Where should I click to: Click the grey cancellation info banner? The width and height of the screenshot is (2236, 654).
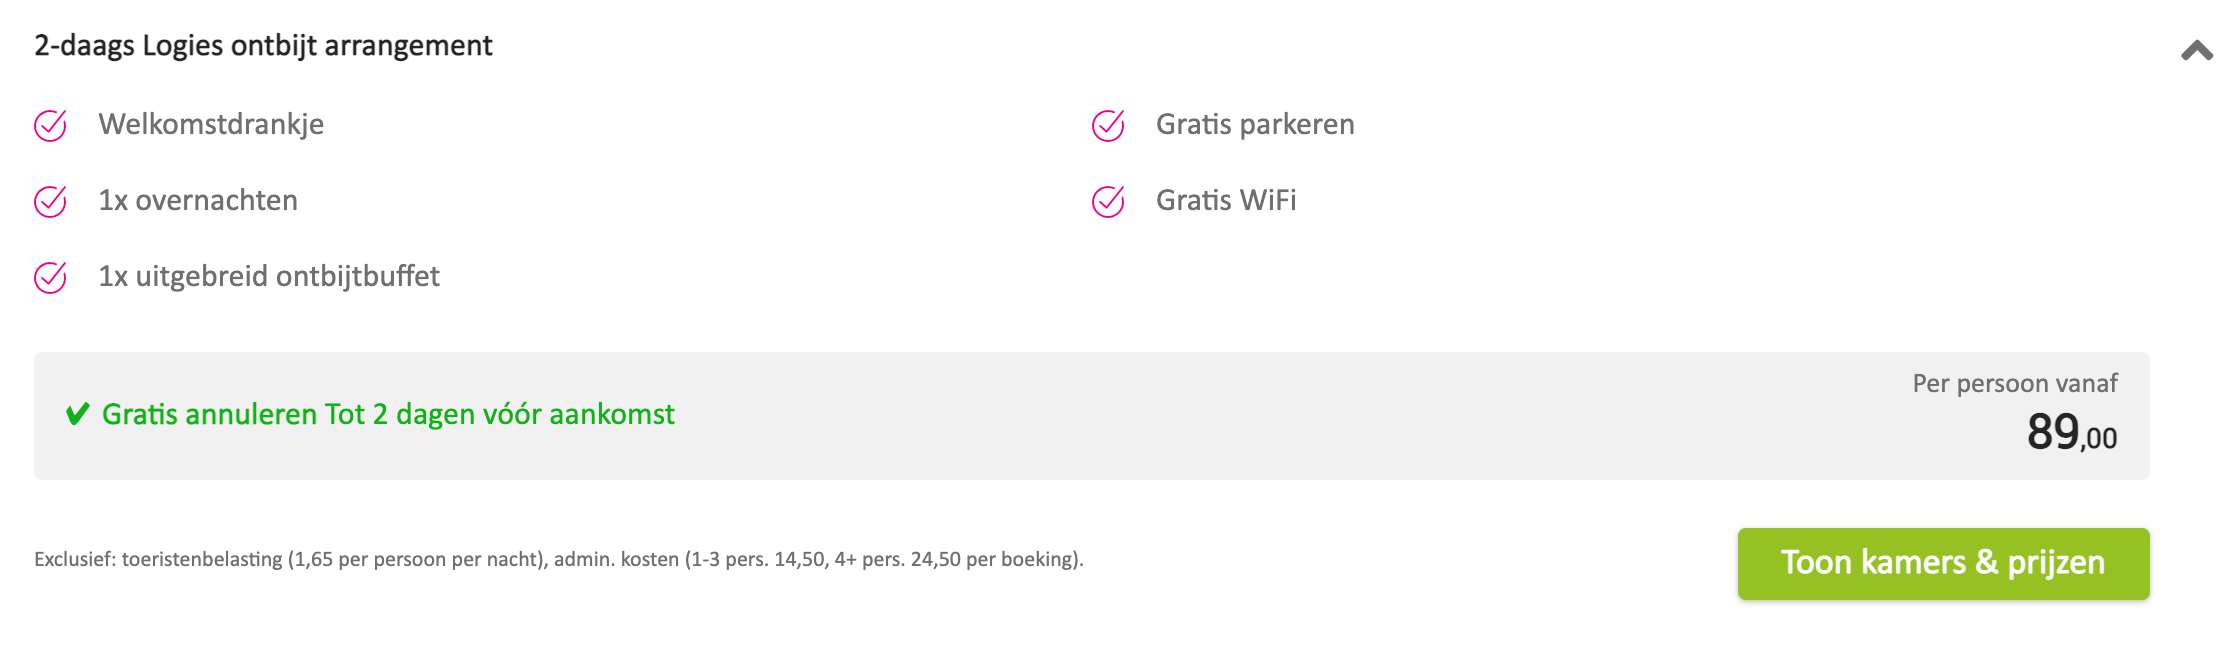(x=1092, y=416)
